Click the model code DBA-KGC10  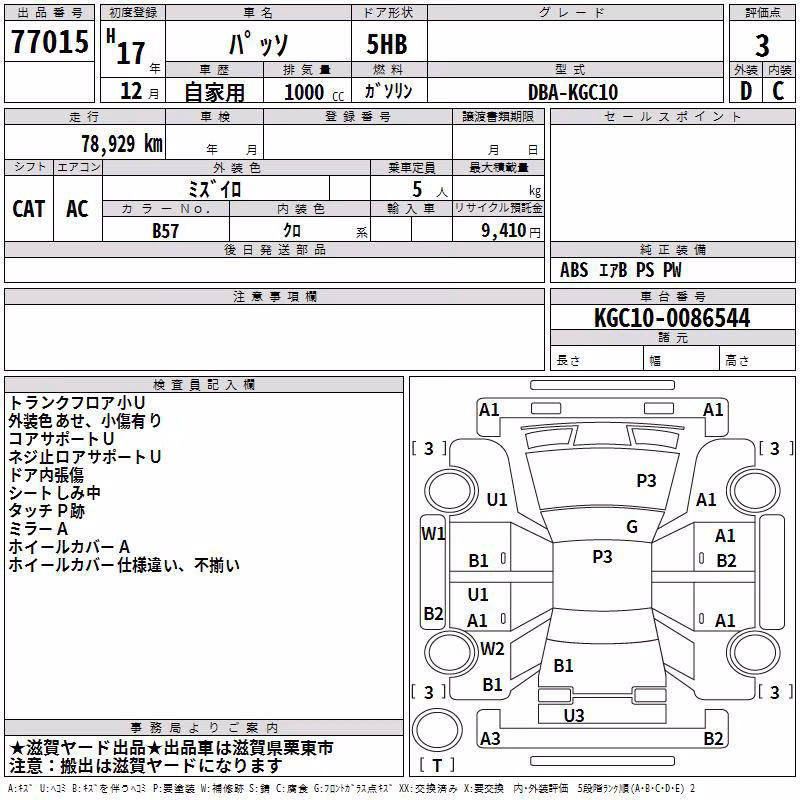coord(575,90)
